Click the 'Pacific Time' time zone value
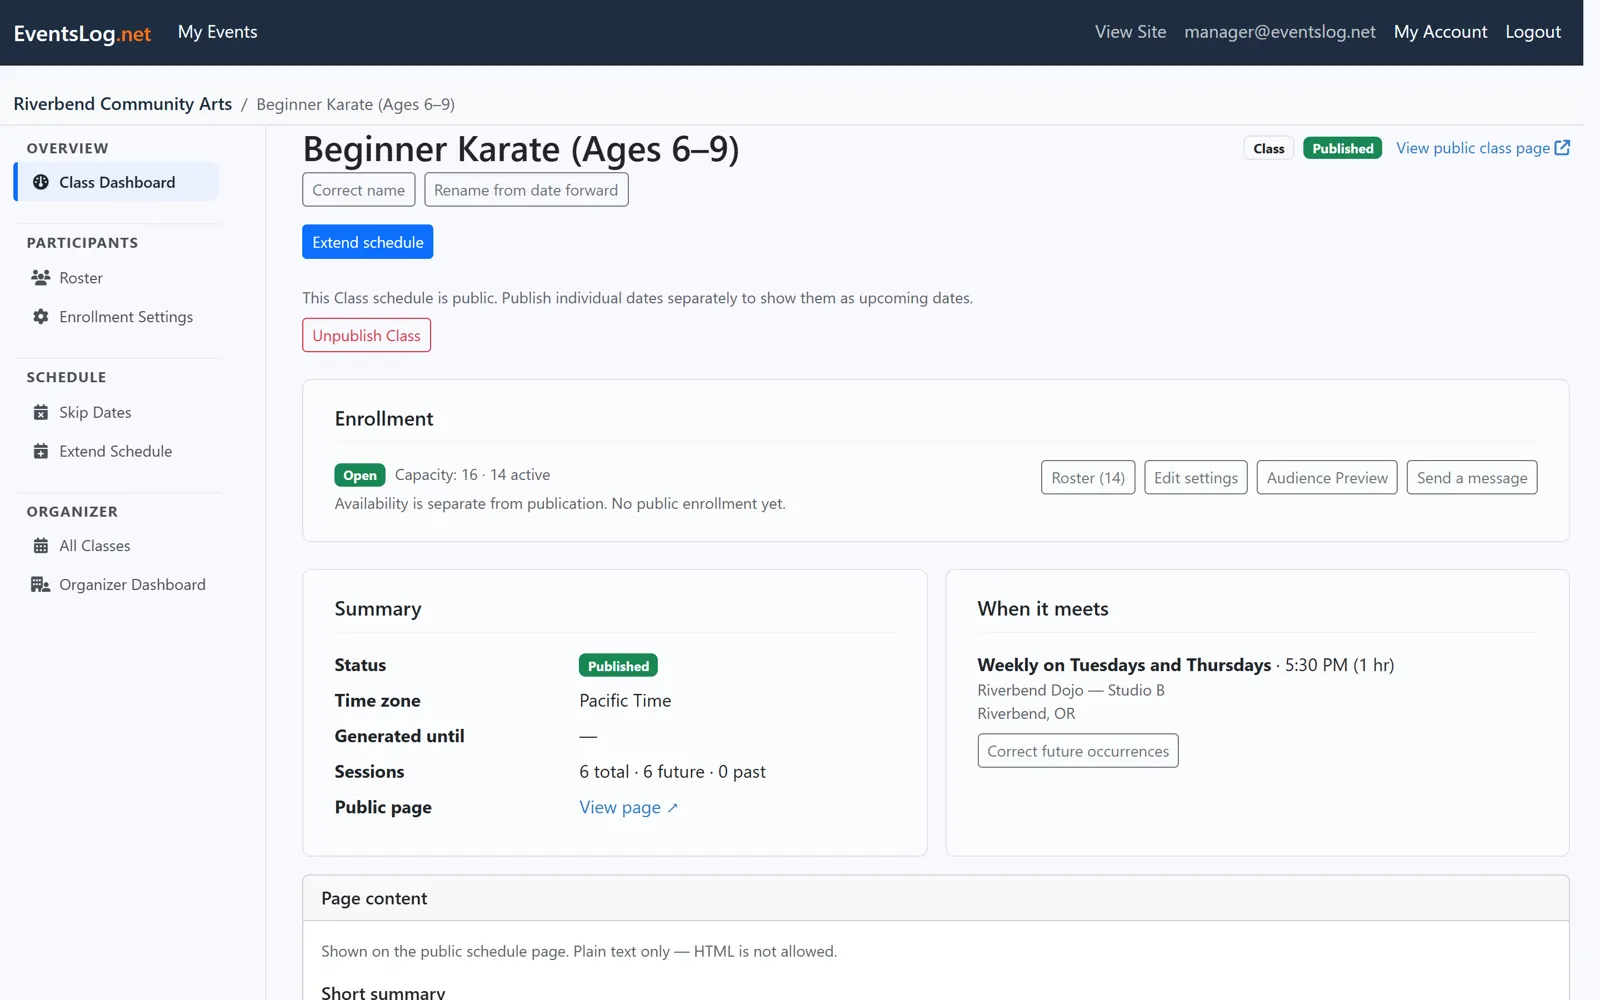Screen dimensions: 1600x1000 tap(625, 701)
